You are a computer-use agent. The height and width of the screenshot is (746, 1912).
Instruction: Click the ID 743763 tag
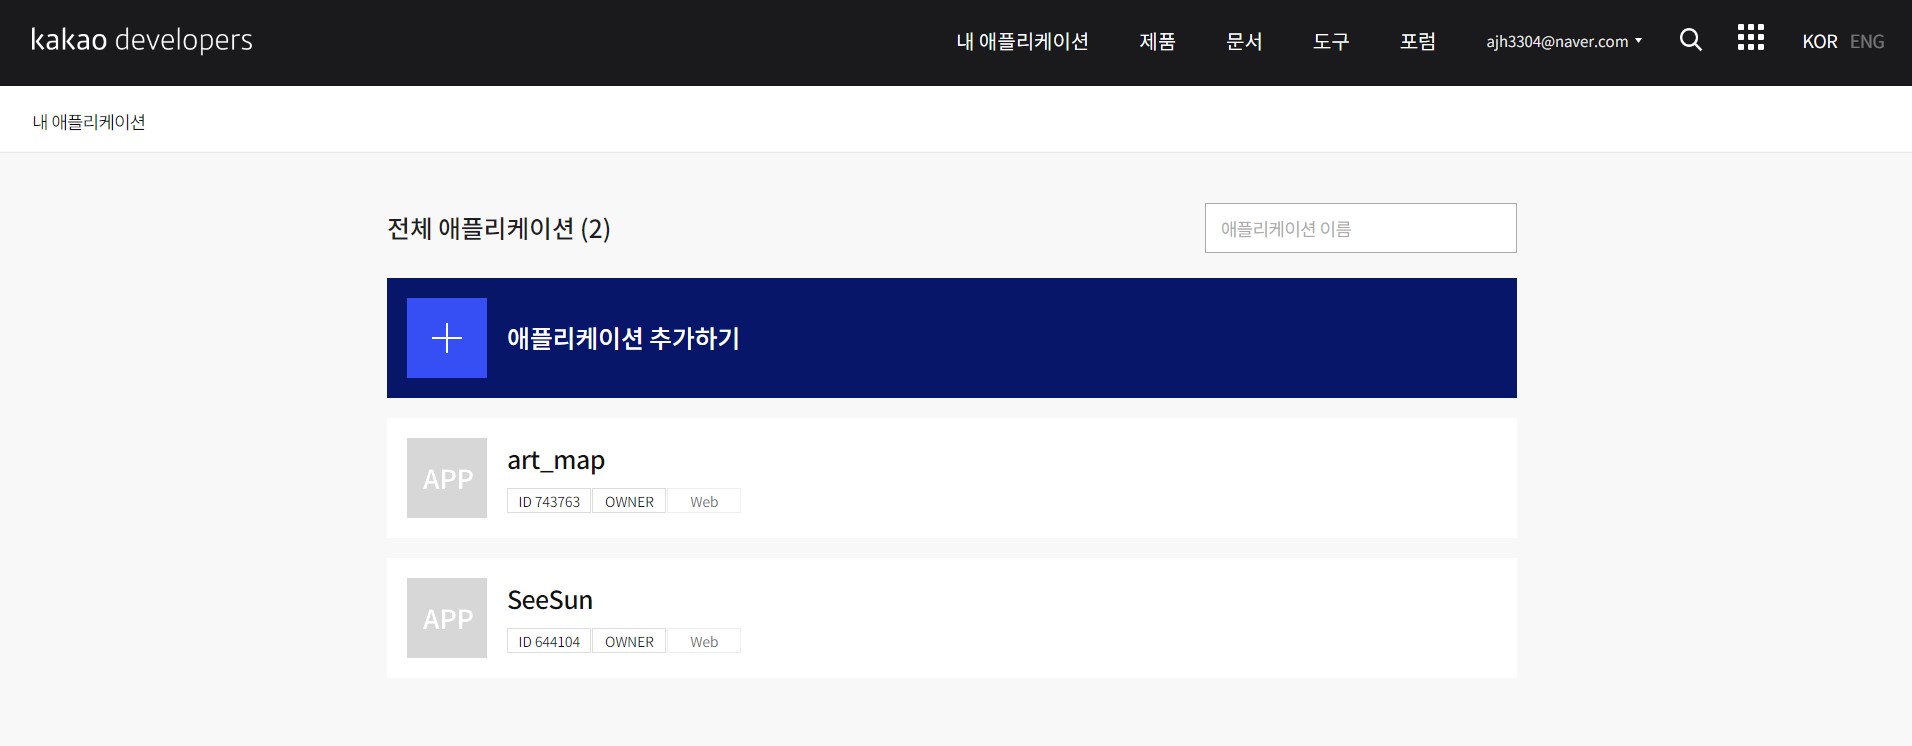[549, 501]
